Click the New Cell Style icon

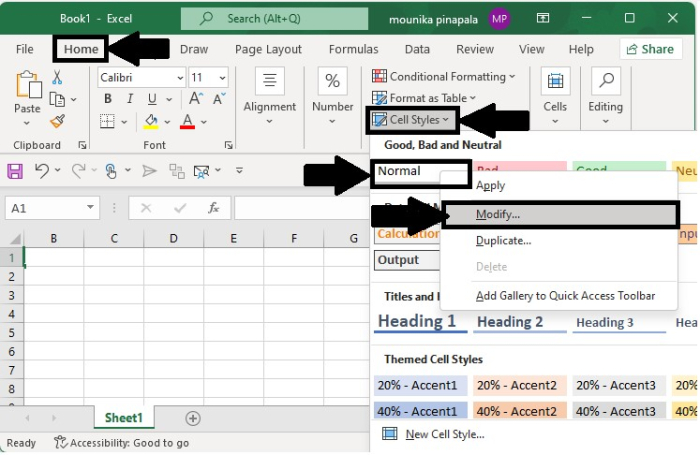[390, 434]
